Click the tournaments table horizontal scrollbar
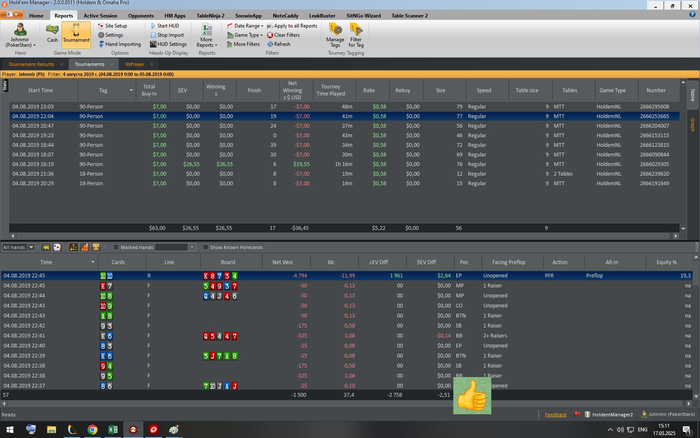Screen dimensions: 700x438 click(344, 236)
